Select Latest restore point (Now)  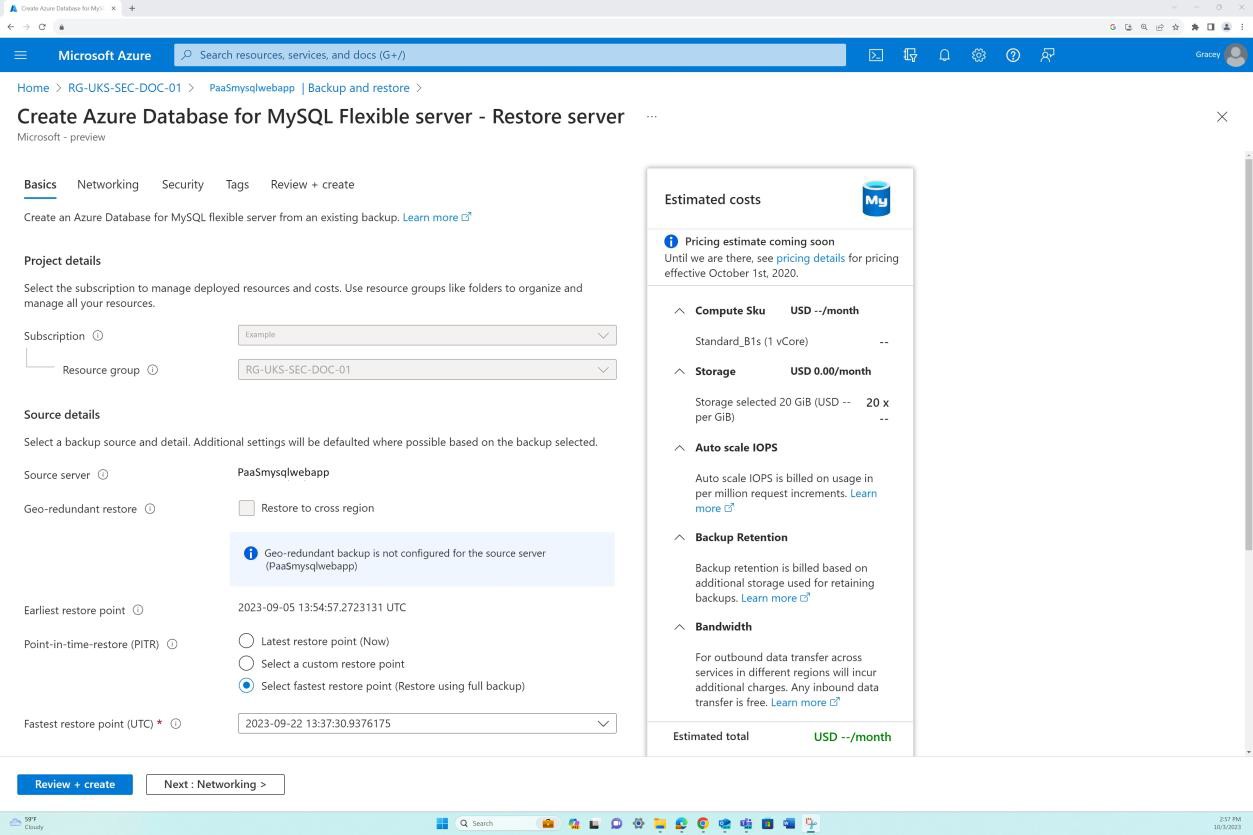pyautogui.click(x=246, y=641)
